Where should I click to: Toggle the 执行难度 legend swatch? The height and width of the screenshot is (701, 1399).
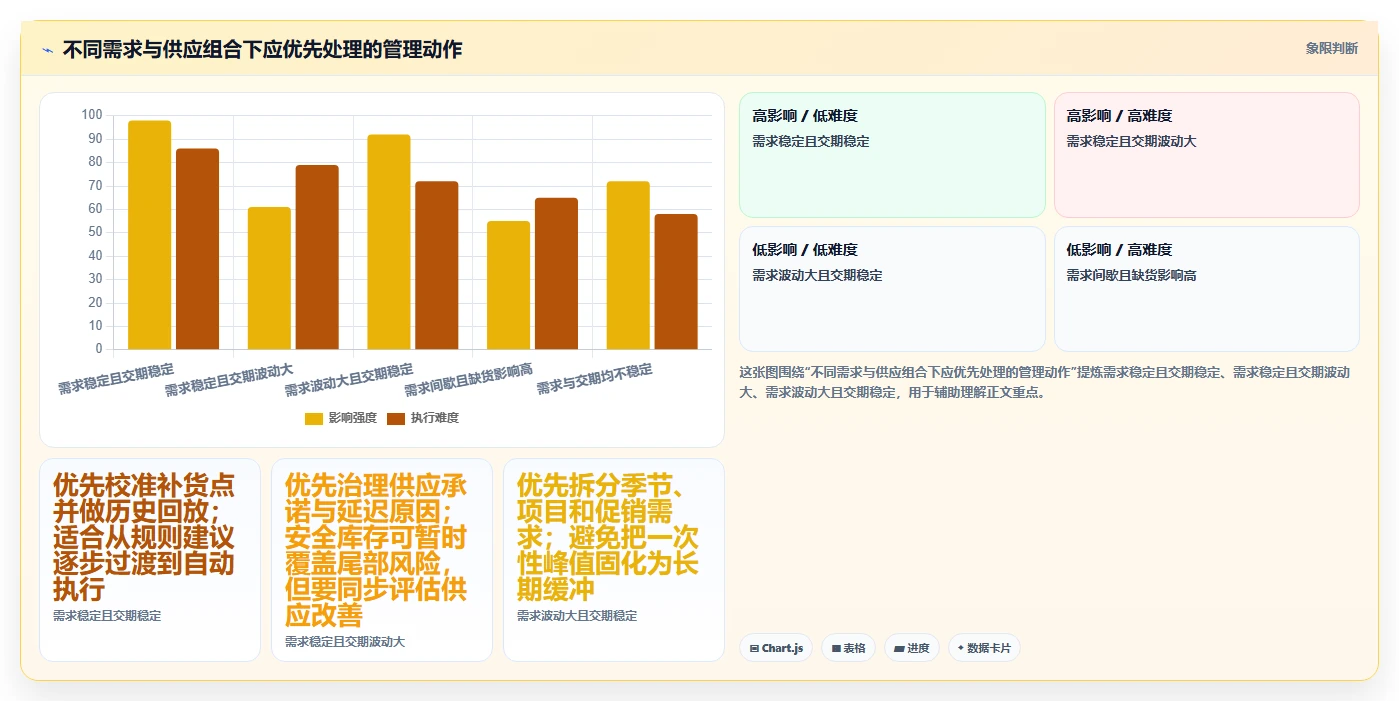click(x=396, y=418)
